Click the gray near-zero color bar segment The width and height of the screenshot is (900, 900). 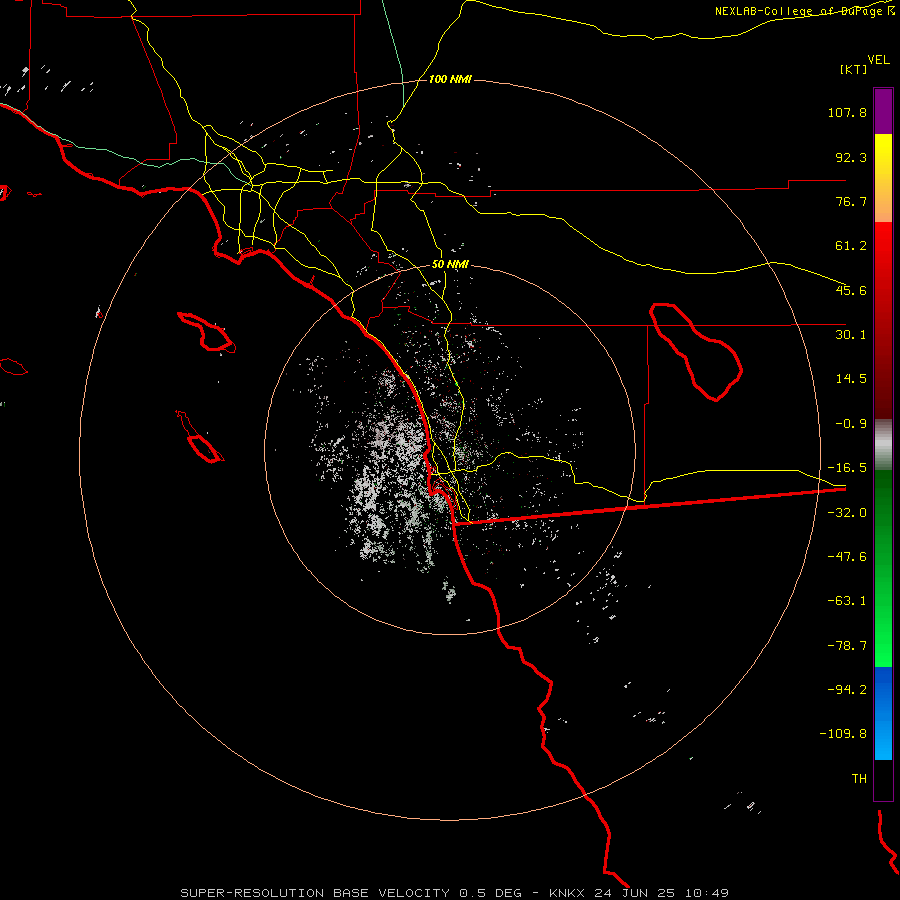click(x=883, y=445)
